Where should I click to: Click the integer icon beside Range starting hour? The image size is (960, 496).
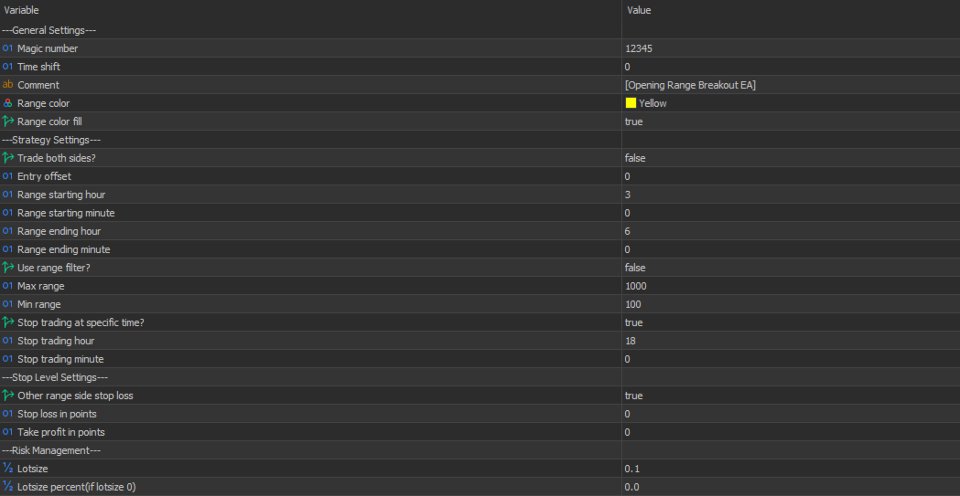tap(7, 194)
